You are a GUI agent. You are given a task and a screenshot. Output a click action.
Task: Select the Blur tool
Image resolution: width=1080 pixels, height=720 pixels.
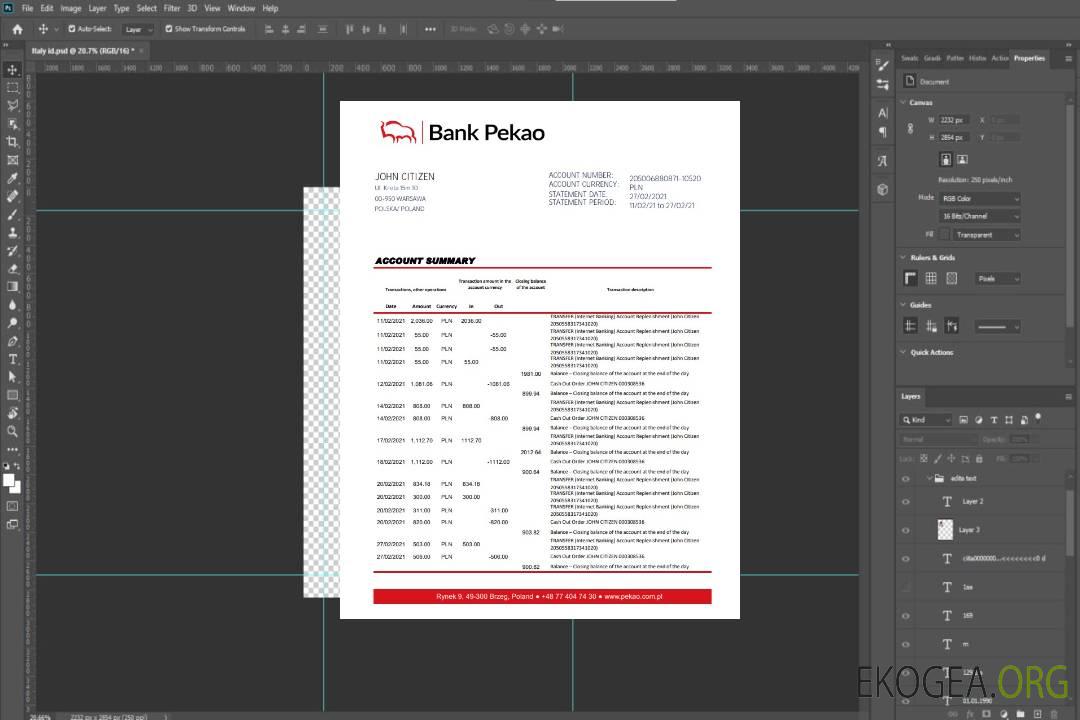pos(12,305)
